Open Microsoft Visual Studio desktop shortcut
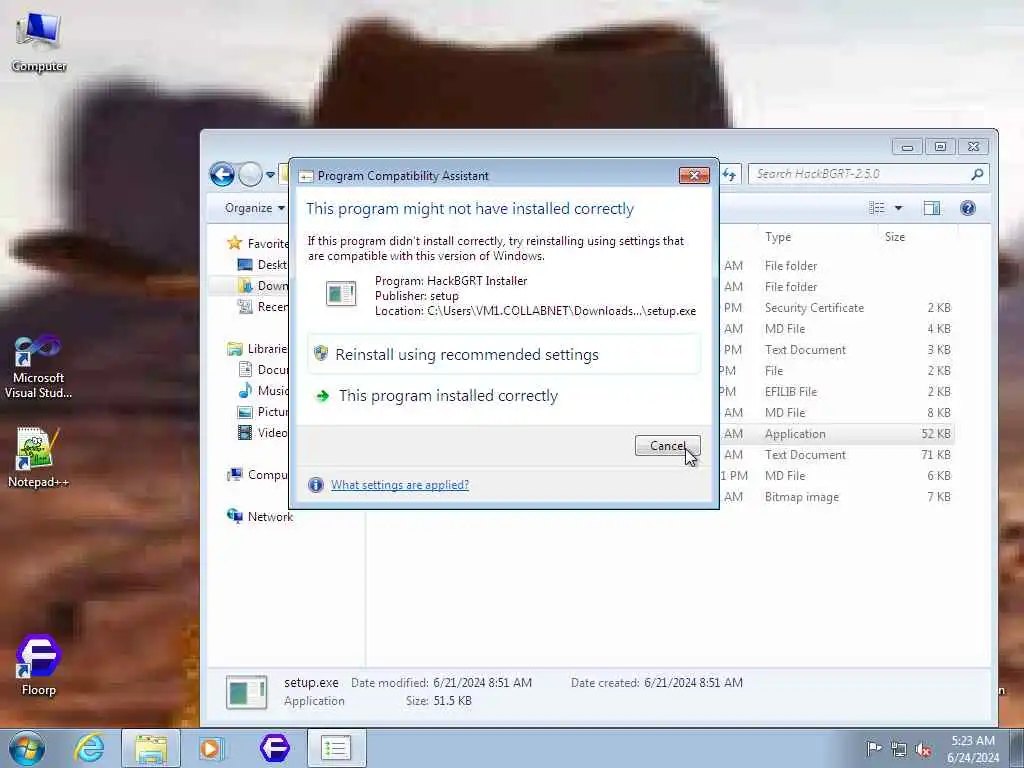The image size is (1024, 768). 38,367
